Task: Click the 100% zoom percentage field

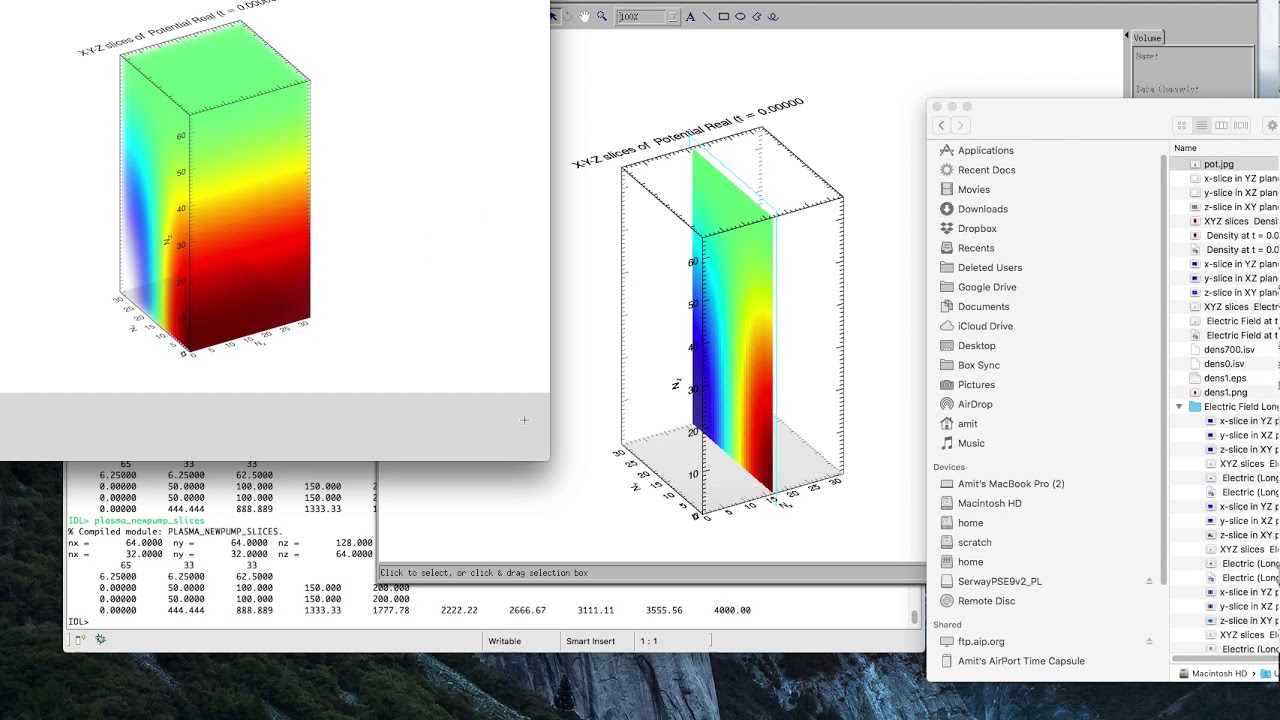Action: [642, 17]
